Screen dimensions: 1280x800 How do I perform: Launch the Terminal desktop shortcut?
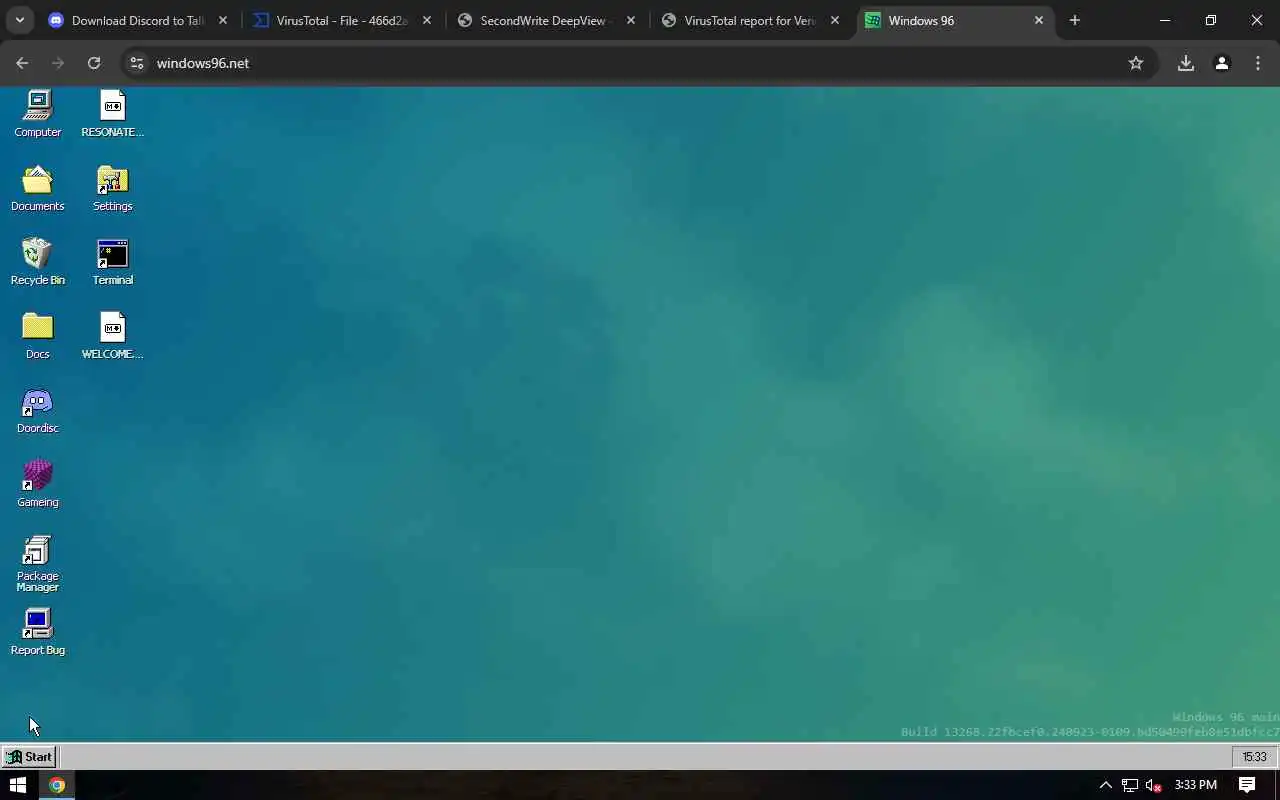coord(112,262)
